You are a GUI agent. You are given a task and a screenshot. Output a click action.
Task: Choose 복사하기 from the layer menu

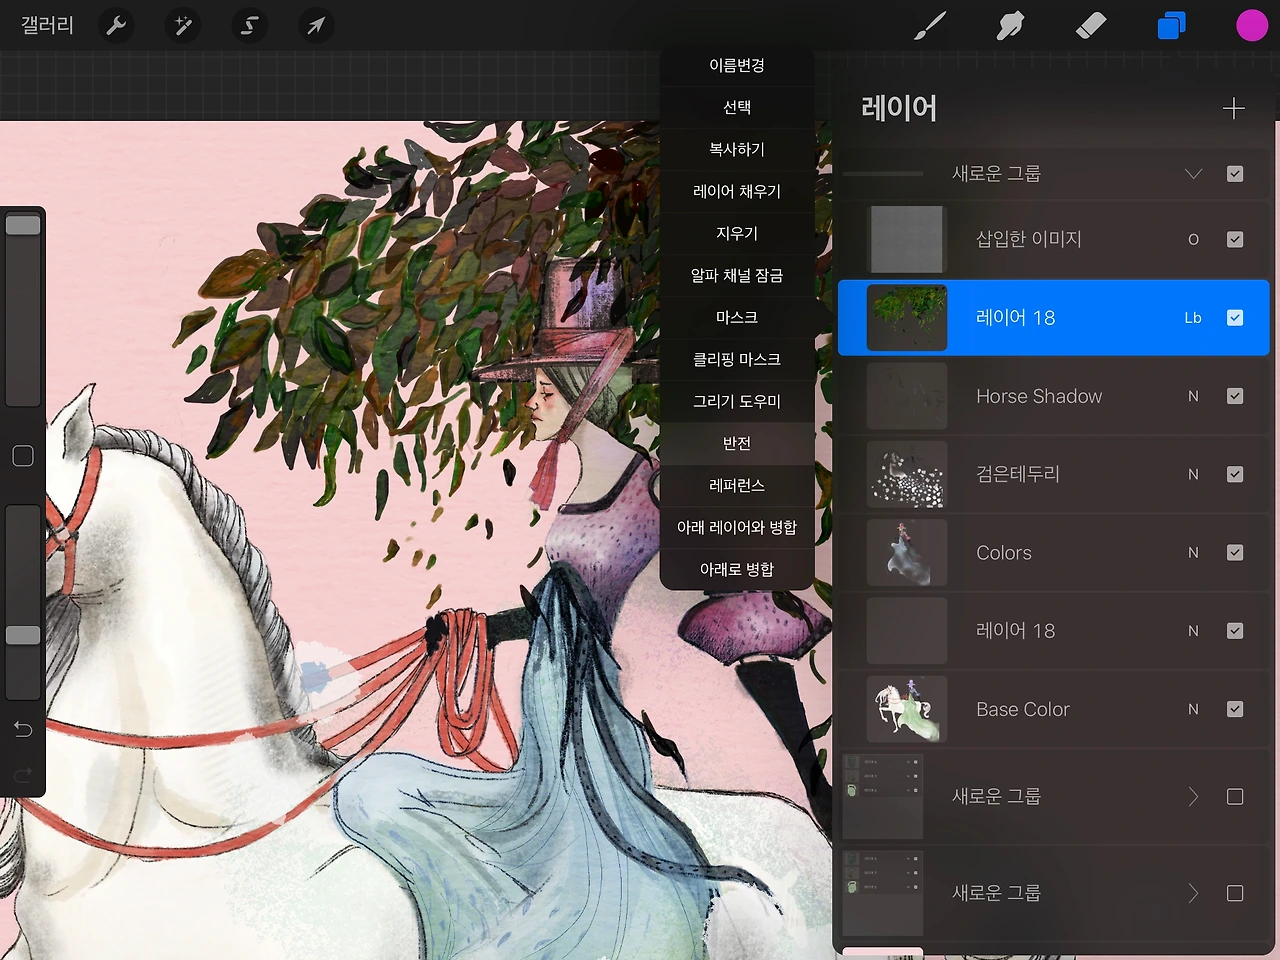point(737,149)
